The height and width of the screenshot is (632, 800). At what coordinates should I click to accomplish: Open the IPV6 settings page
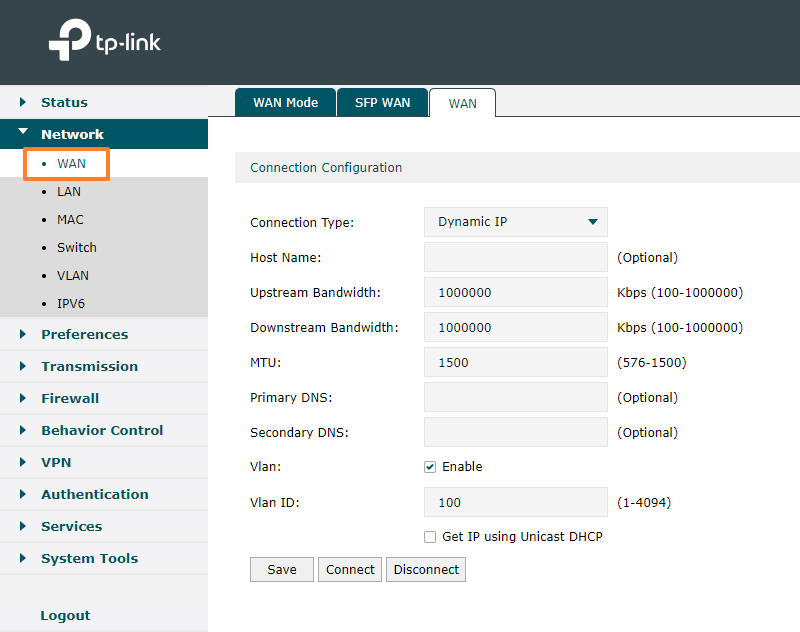(70, 303)
